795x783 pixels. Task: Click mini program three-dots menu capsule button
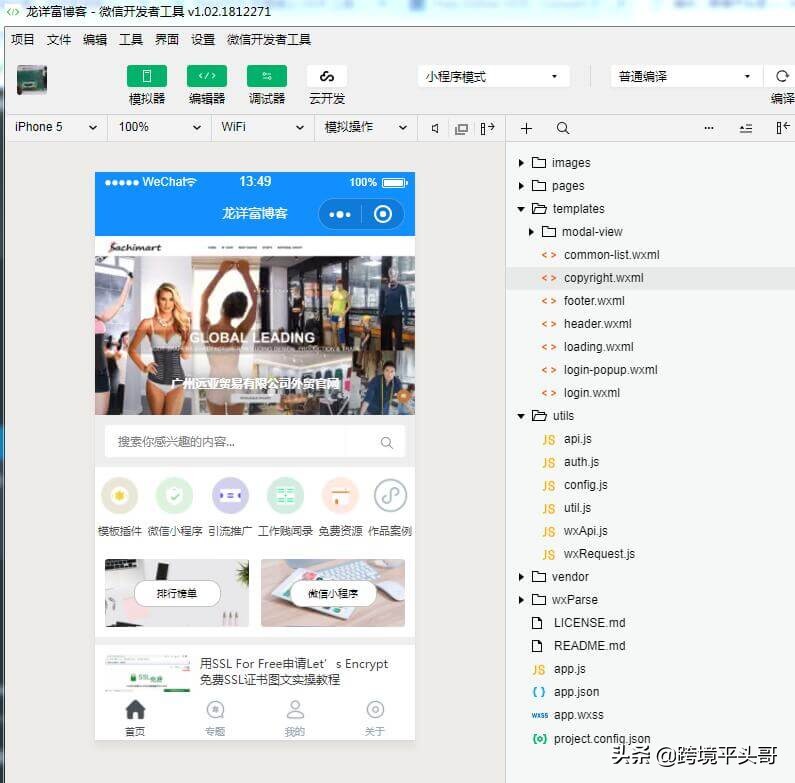pyautogui.click(x=340, y=215)
